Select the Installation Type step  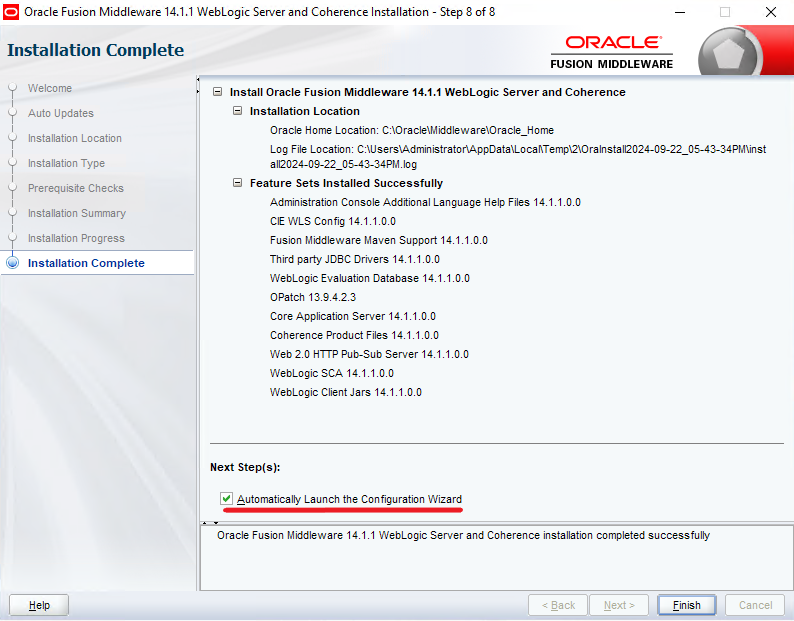pyautogui.click(x=66, y=163)
